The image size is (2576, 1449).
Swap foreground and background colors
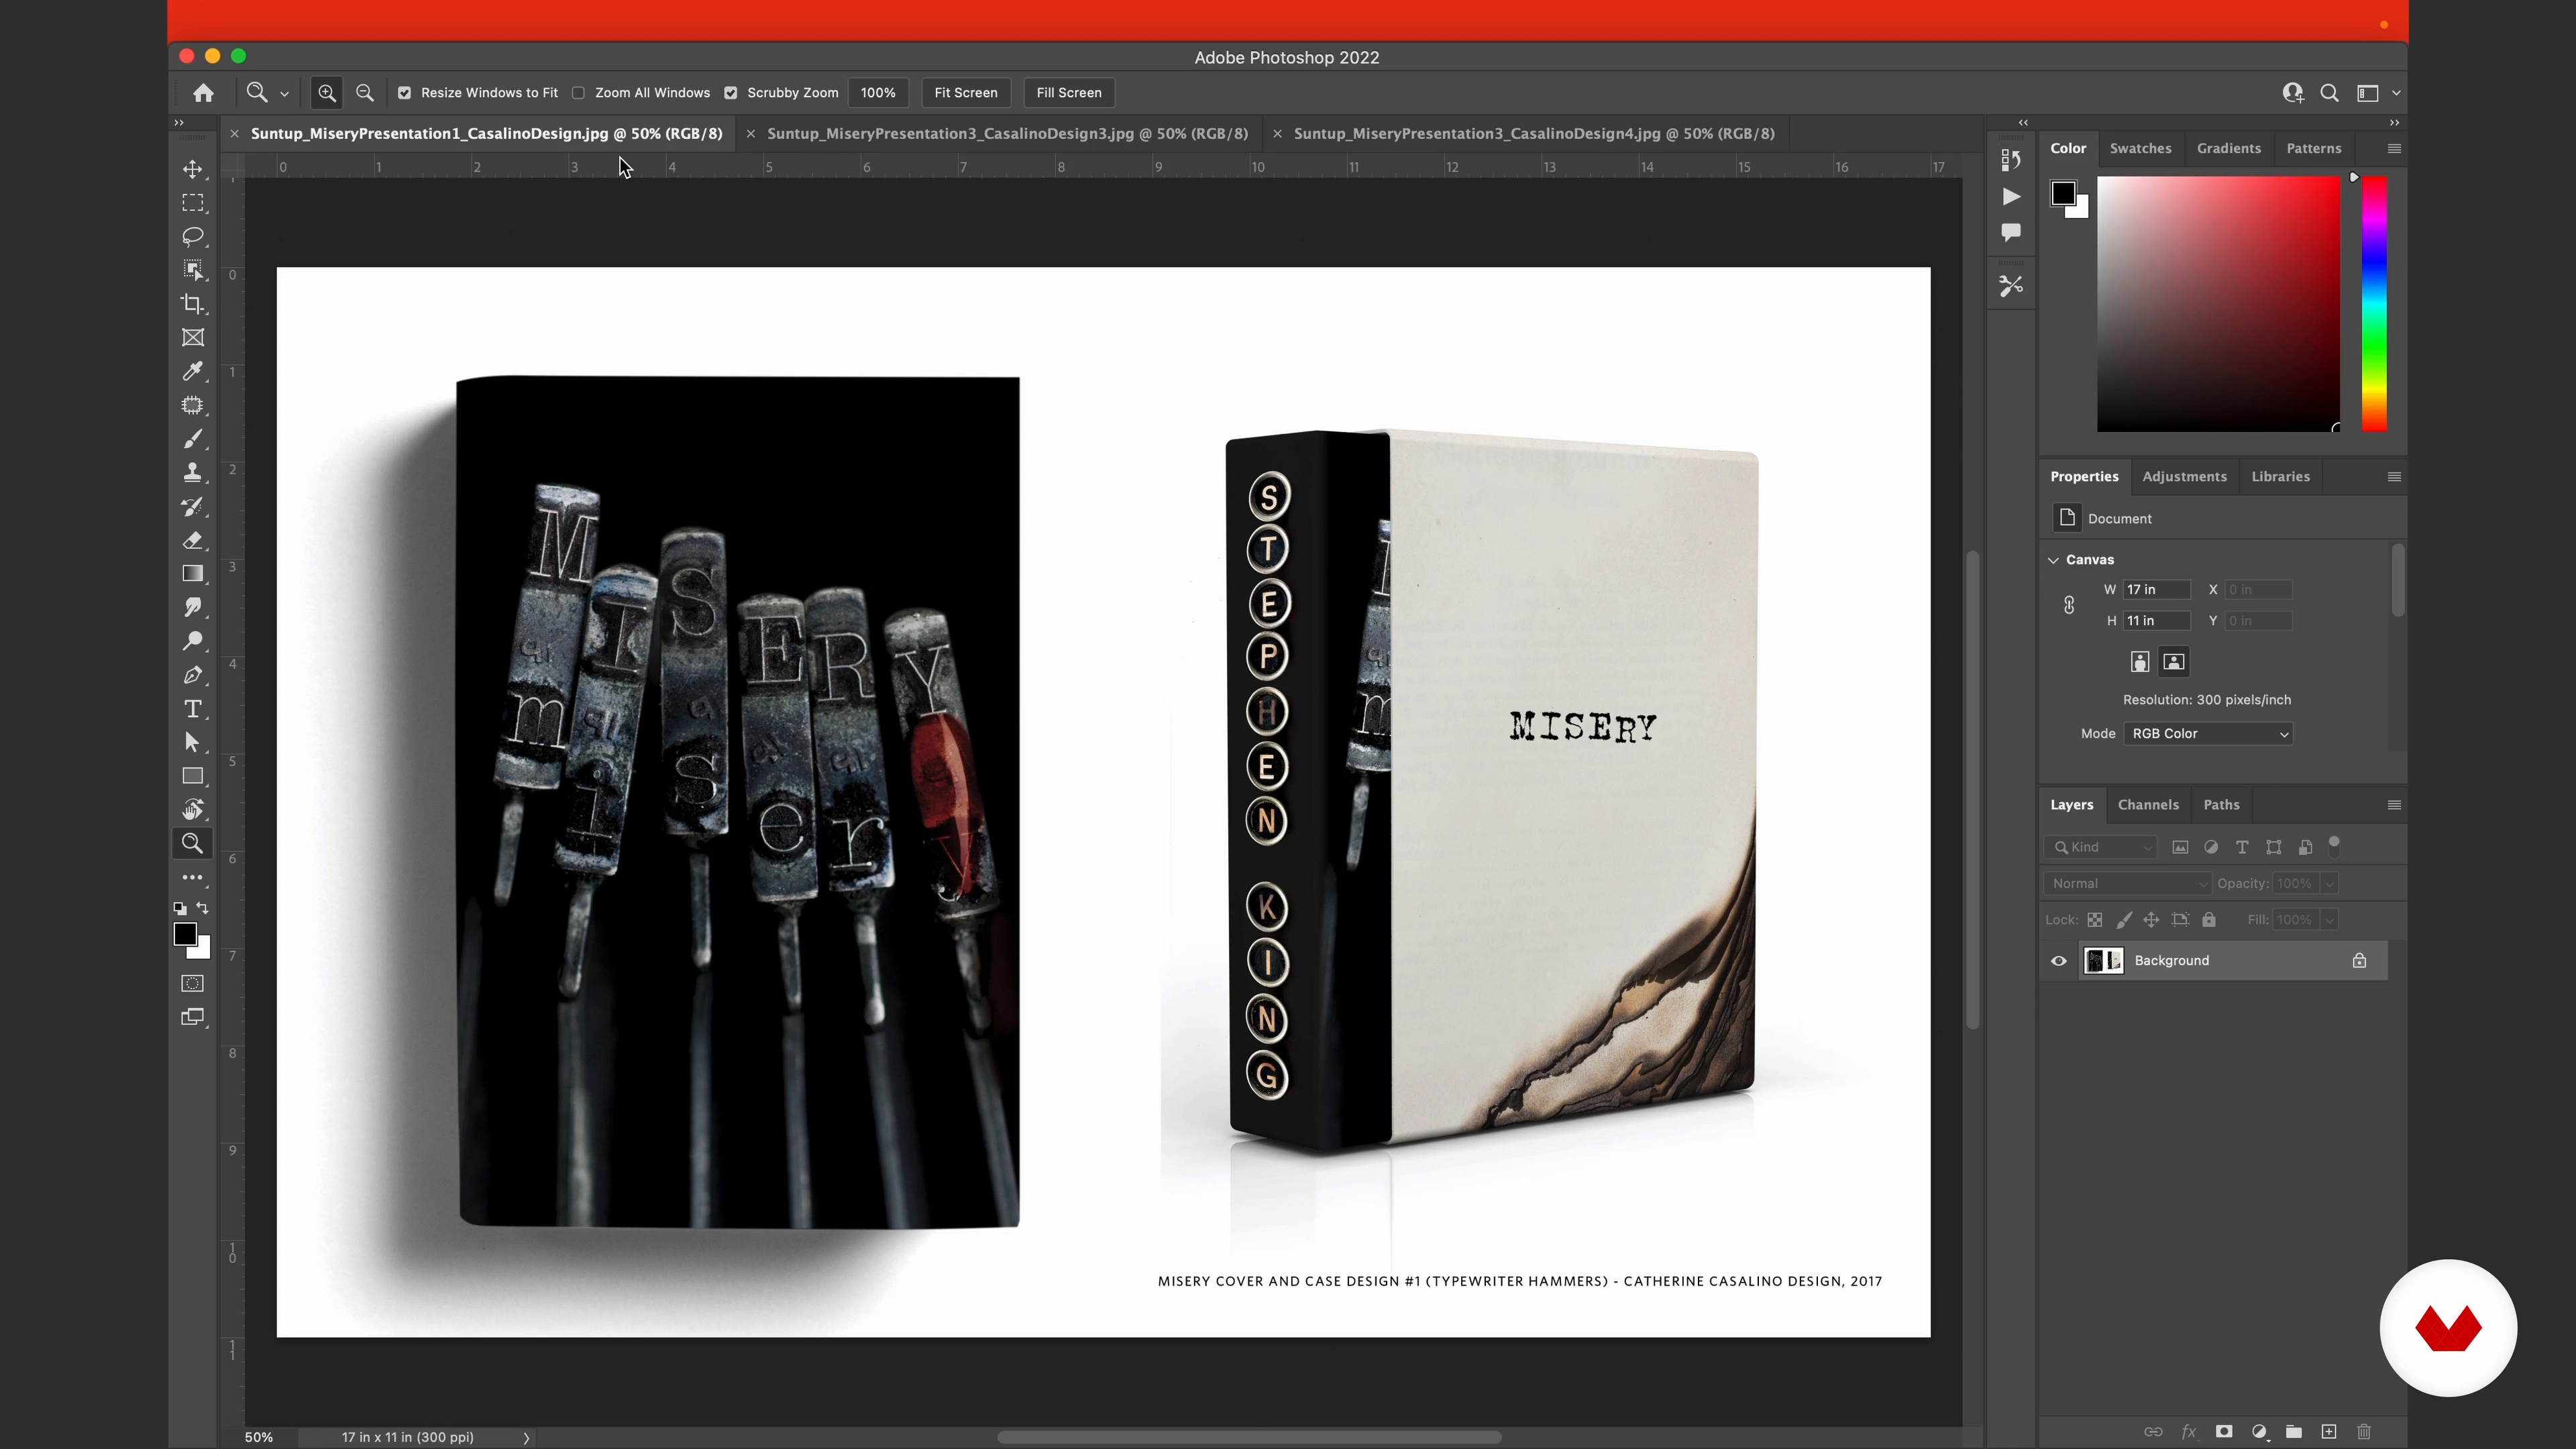tap(203, 908)
